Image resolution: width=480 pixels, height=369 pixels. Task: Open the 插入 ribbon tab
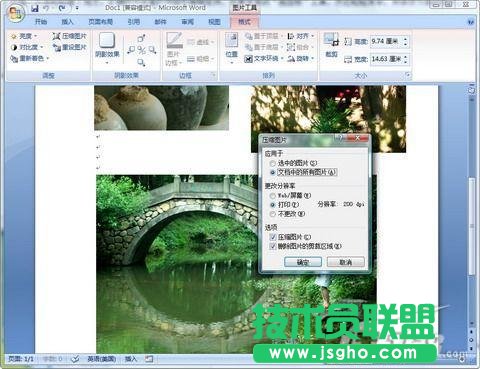click(67, 22)
